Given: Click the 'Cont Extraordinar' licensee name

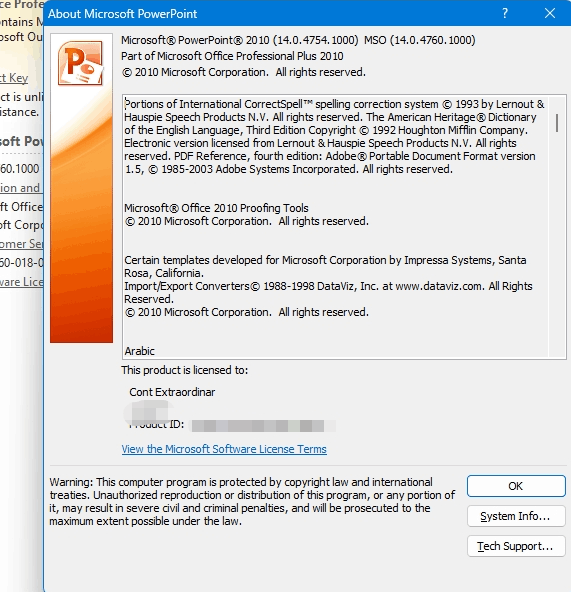Looking at the screenshot, I should pyautogui.click(x=172, y=392).
